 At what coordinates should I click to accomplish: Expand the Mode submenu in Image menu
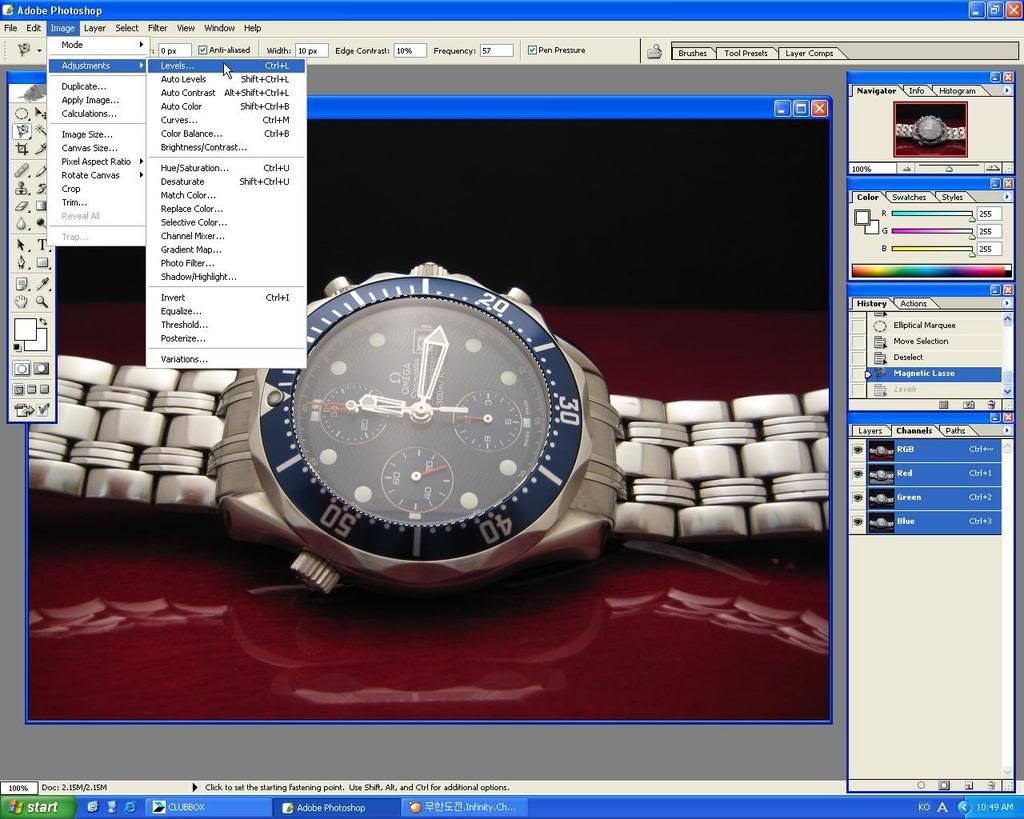(96, 44)
